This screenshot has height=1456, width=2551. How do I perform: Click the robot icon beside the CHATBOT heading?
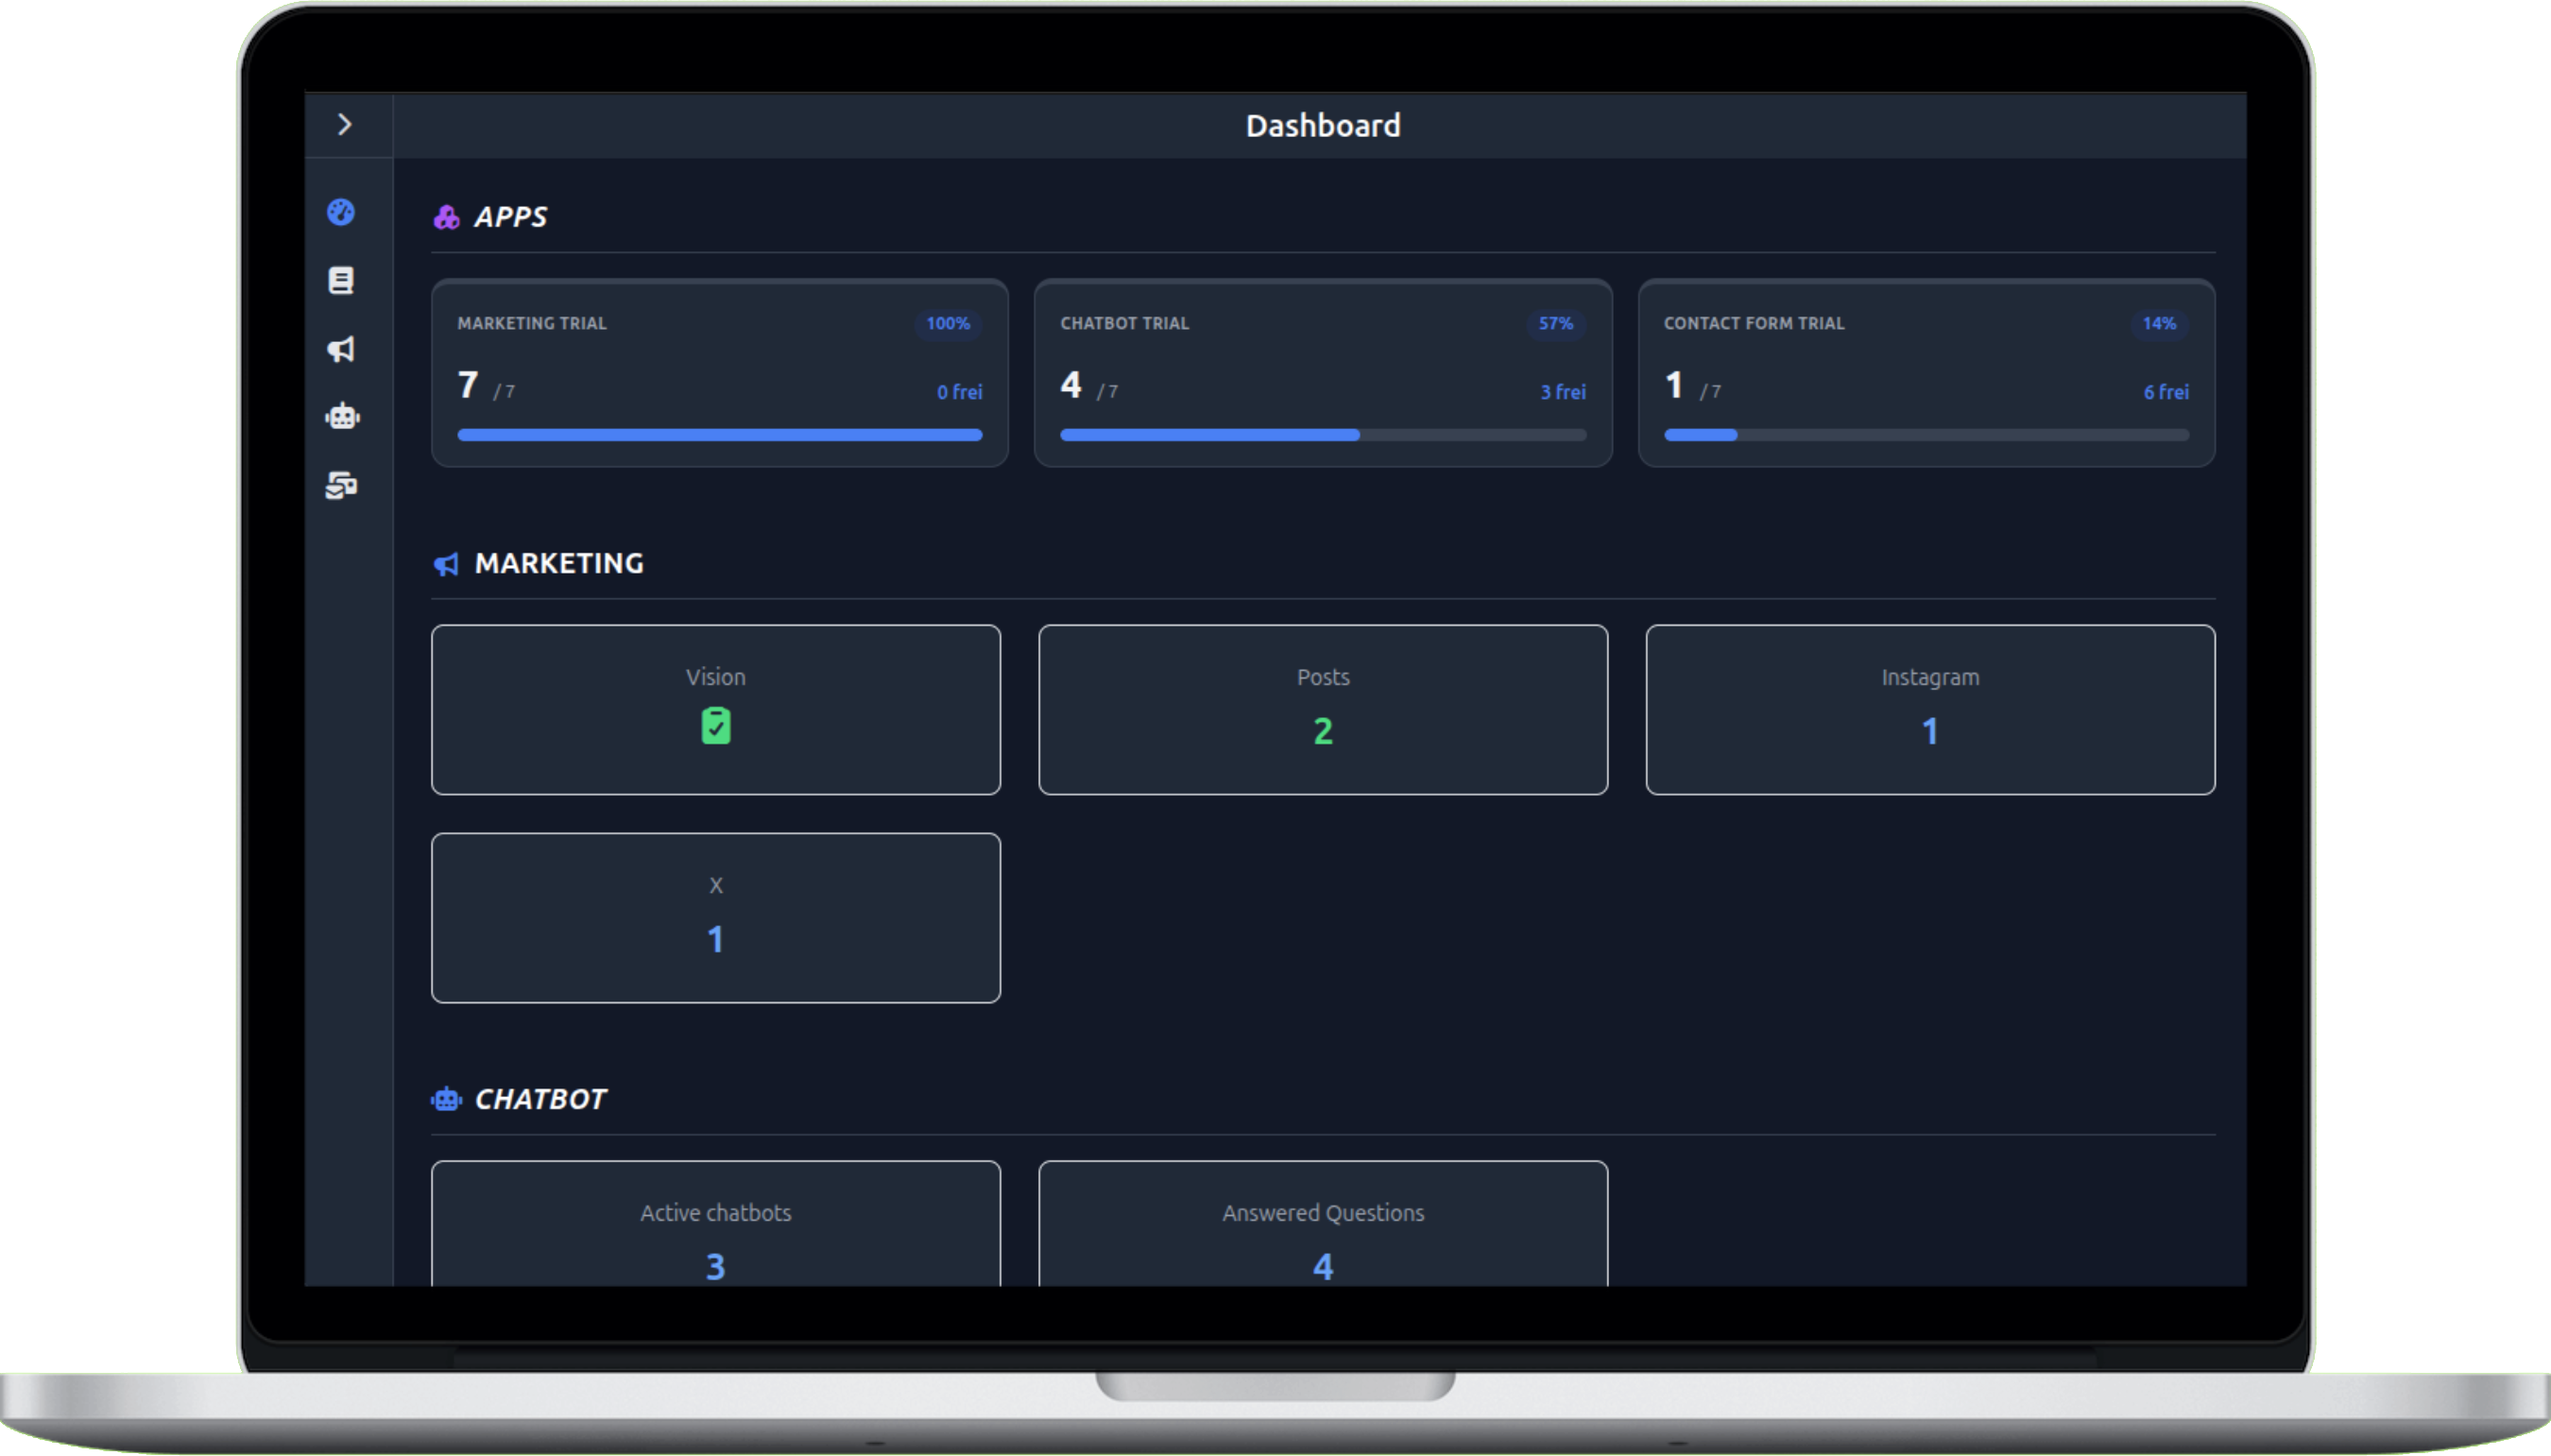[446, 1099]
